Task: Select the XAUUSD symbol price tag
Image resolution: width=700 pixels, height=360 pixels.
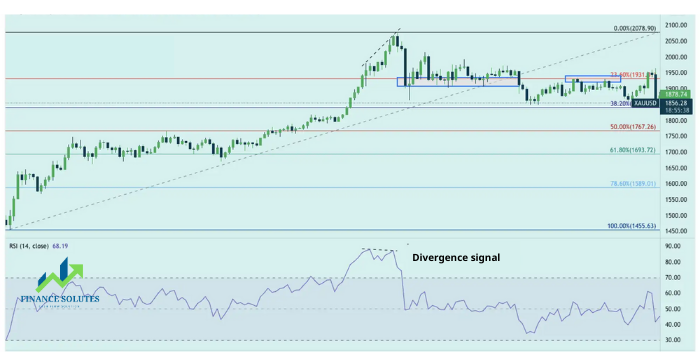Action: (645, 103)
